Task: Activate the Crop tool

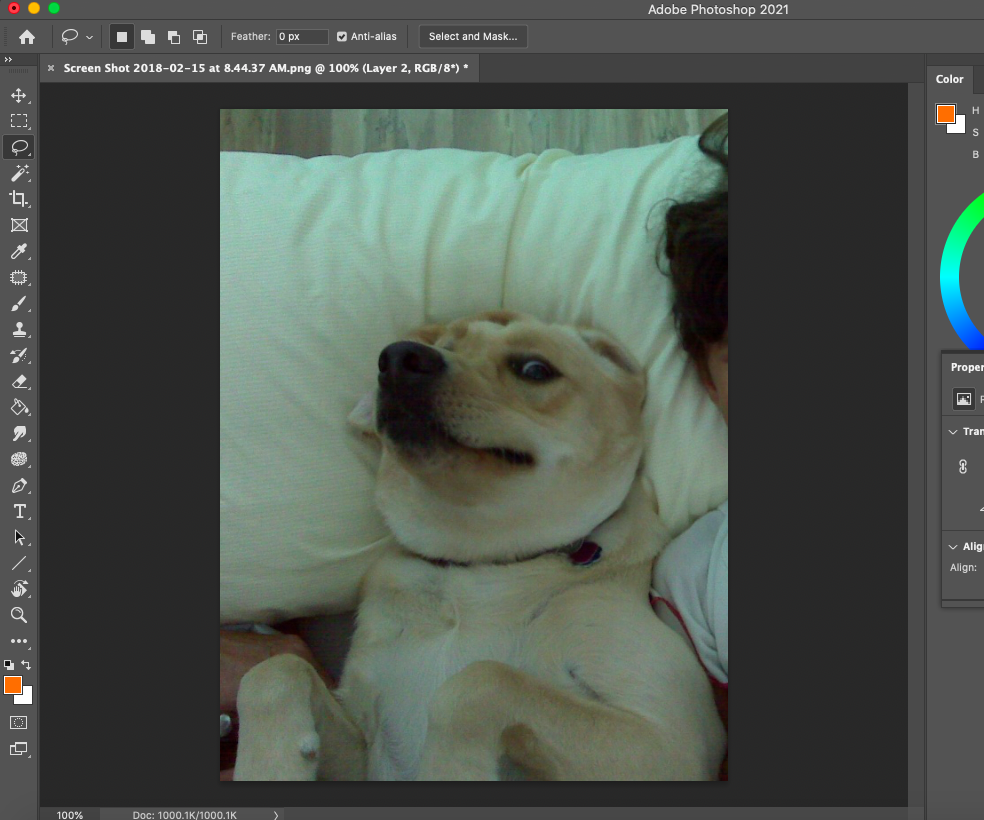Action: 19,198
